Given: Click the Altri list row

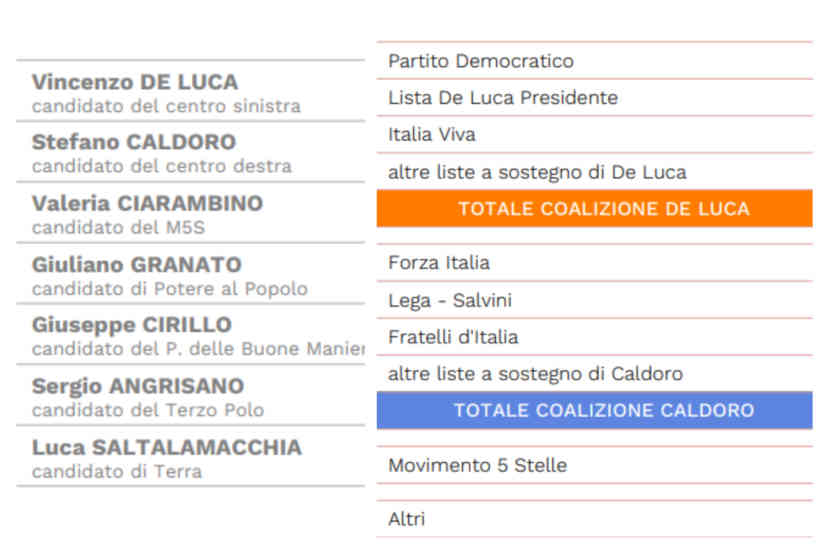Looking at the screenshot, I should pos(595,519).
